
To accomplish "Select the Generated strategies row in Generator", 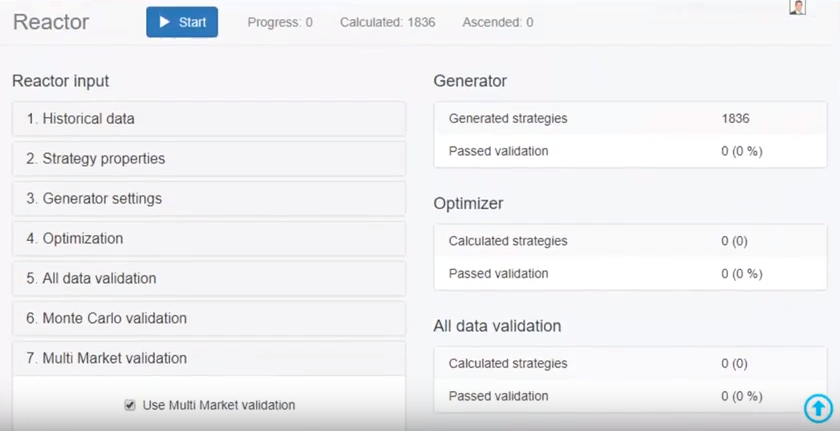I will coord(630,119).
